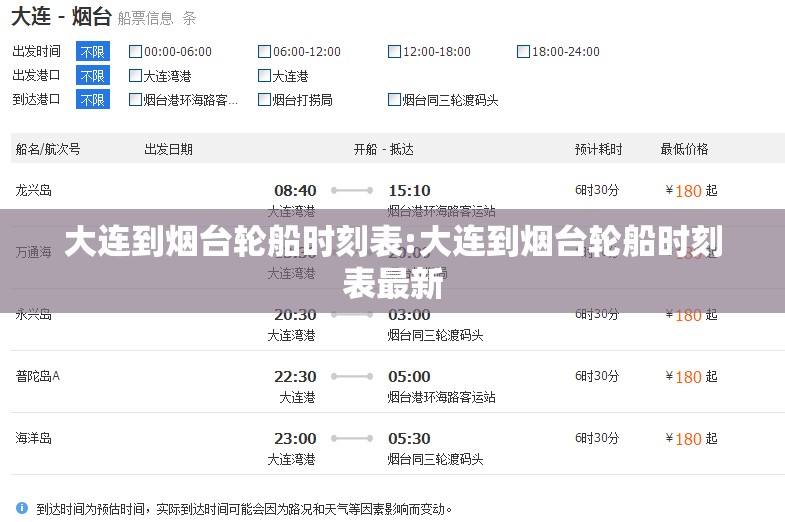
Task: Check the 烟台港环海路客... arrival port box
Action: coord(135,100)
